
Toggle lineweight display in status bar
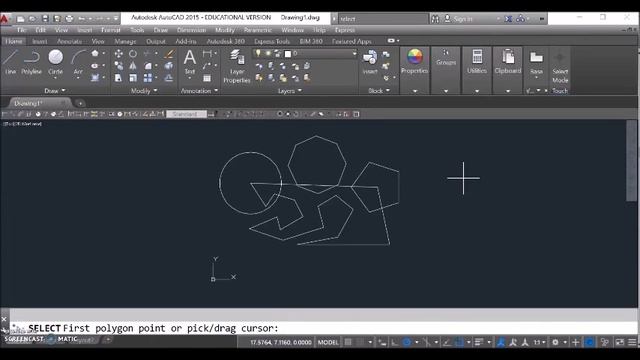point(479,342)
